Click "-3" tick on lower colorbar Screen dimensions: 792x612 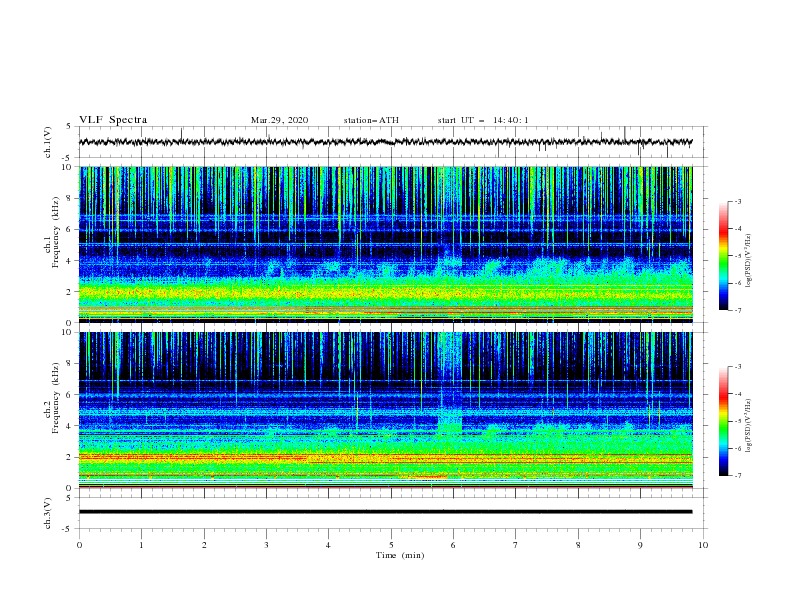point(737,367)
